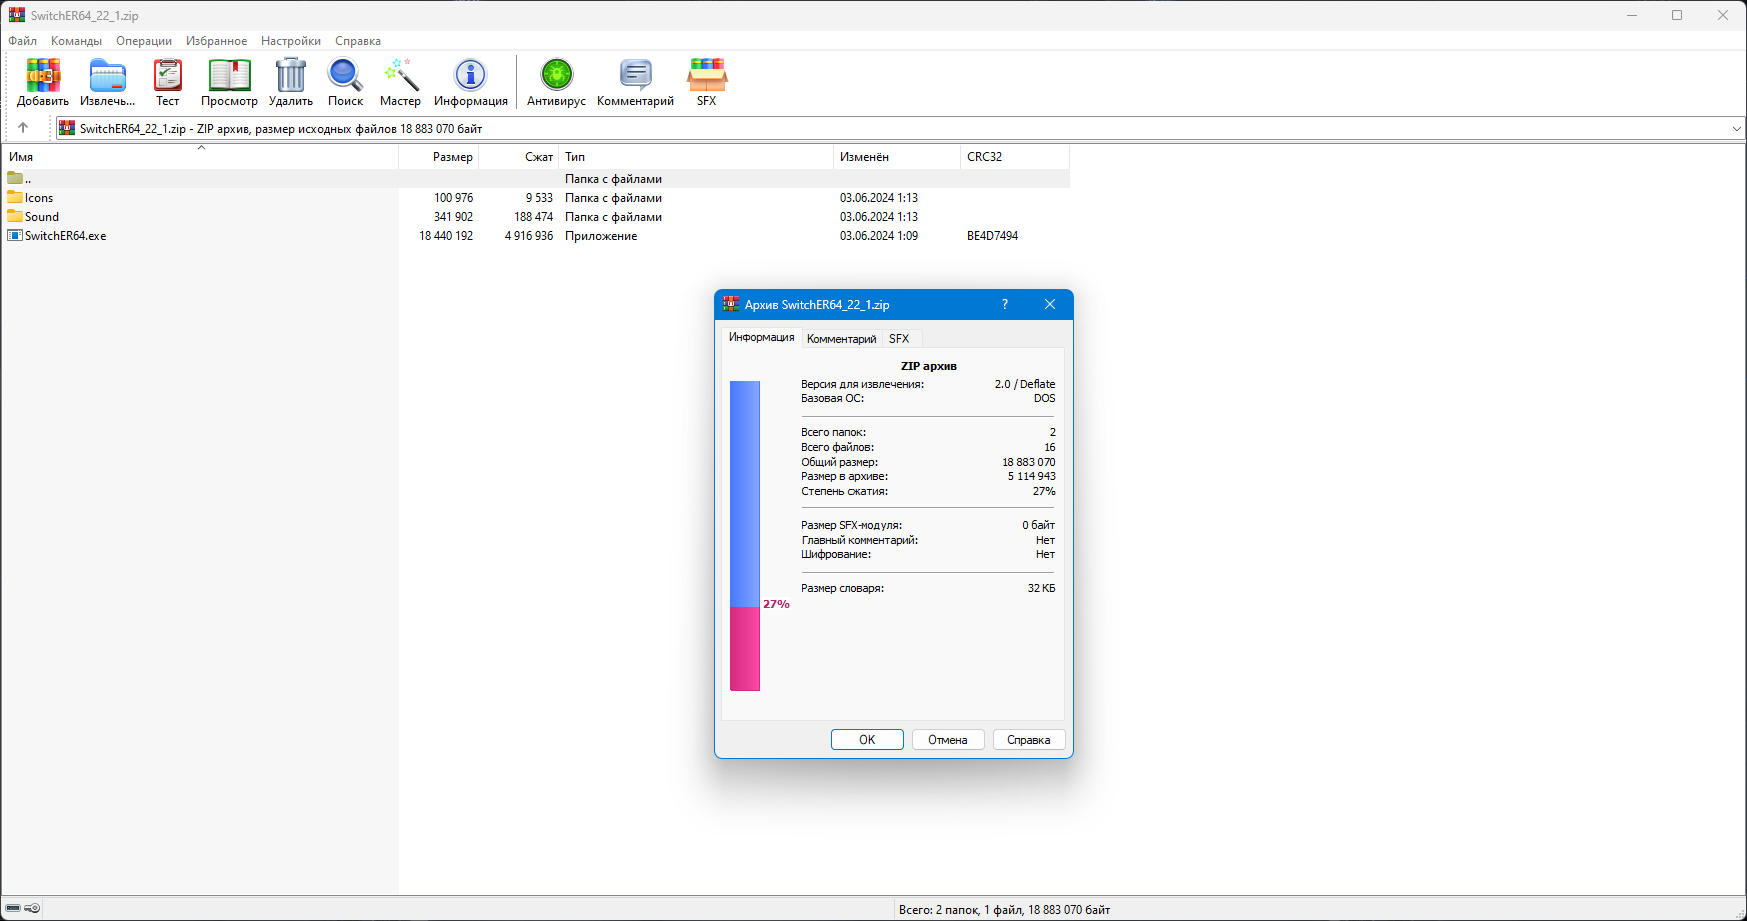Image resolution: width=1747 pixels, height=921 pixels.
Task: Open the Команды menu
Action: click(77, 41)
